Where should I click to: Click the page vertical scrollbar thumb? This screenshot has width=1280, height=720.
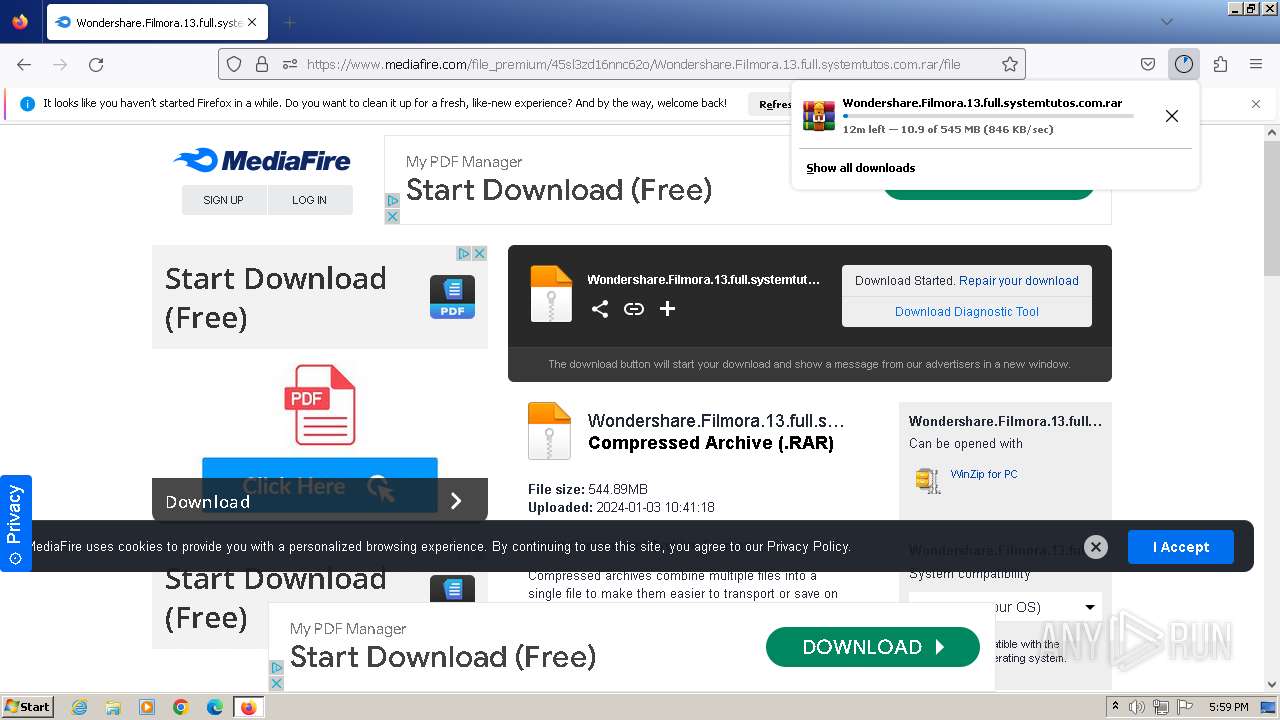(x=1272, y=208)
